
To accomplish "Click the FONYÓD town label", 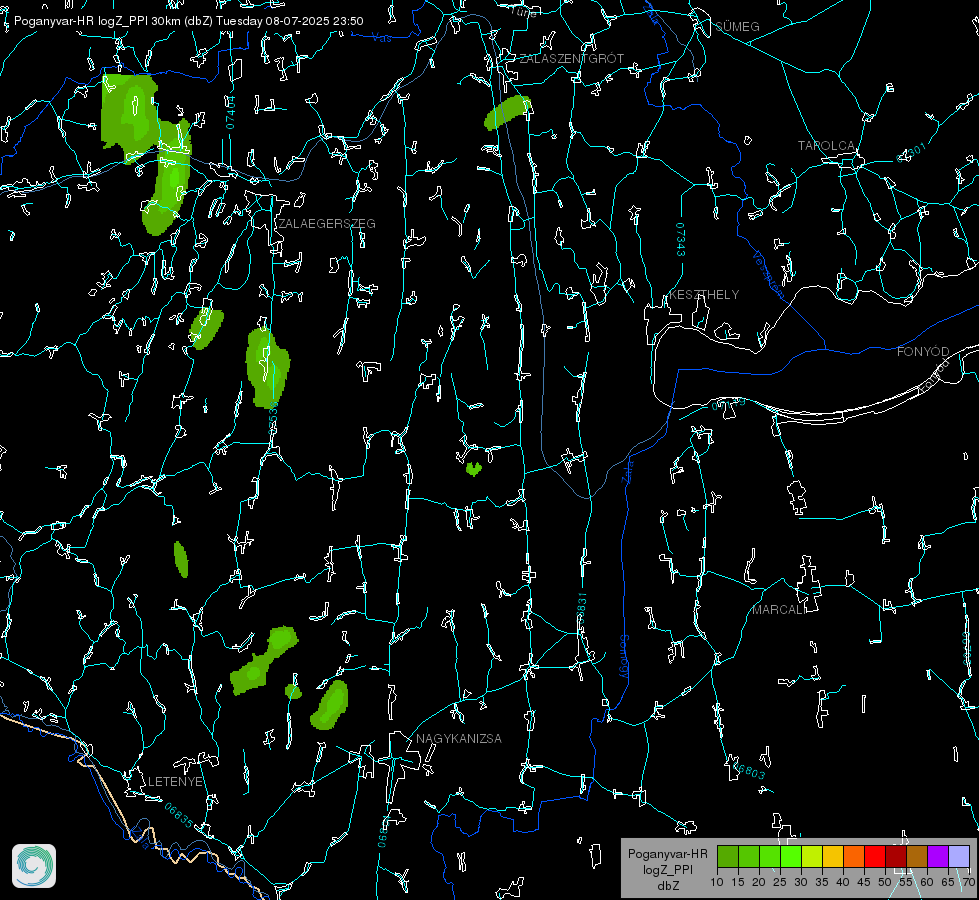I will (923, 352).
